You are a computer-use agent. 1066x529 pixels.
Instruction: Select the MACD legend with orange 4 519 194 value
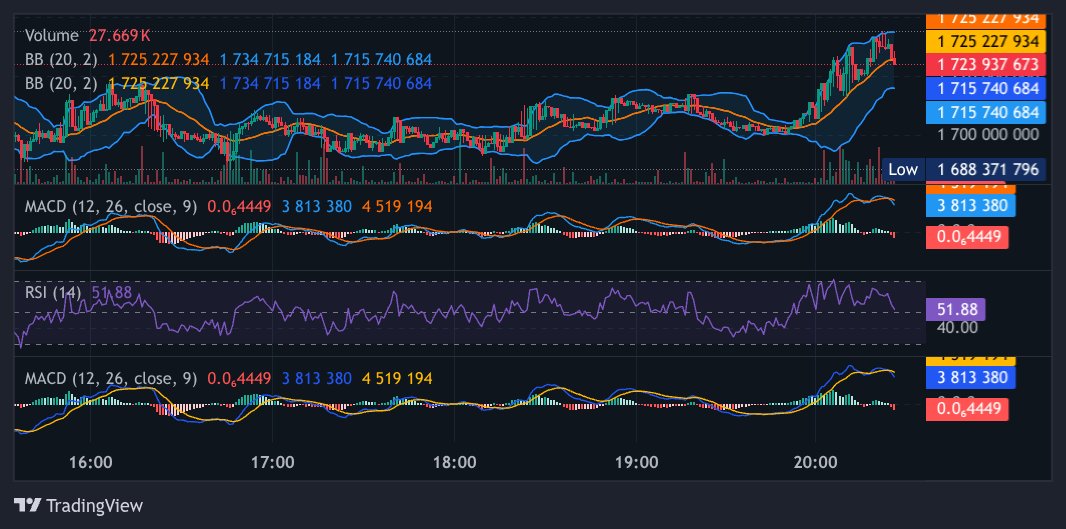[228, 206]
